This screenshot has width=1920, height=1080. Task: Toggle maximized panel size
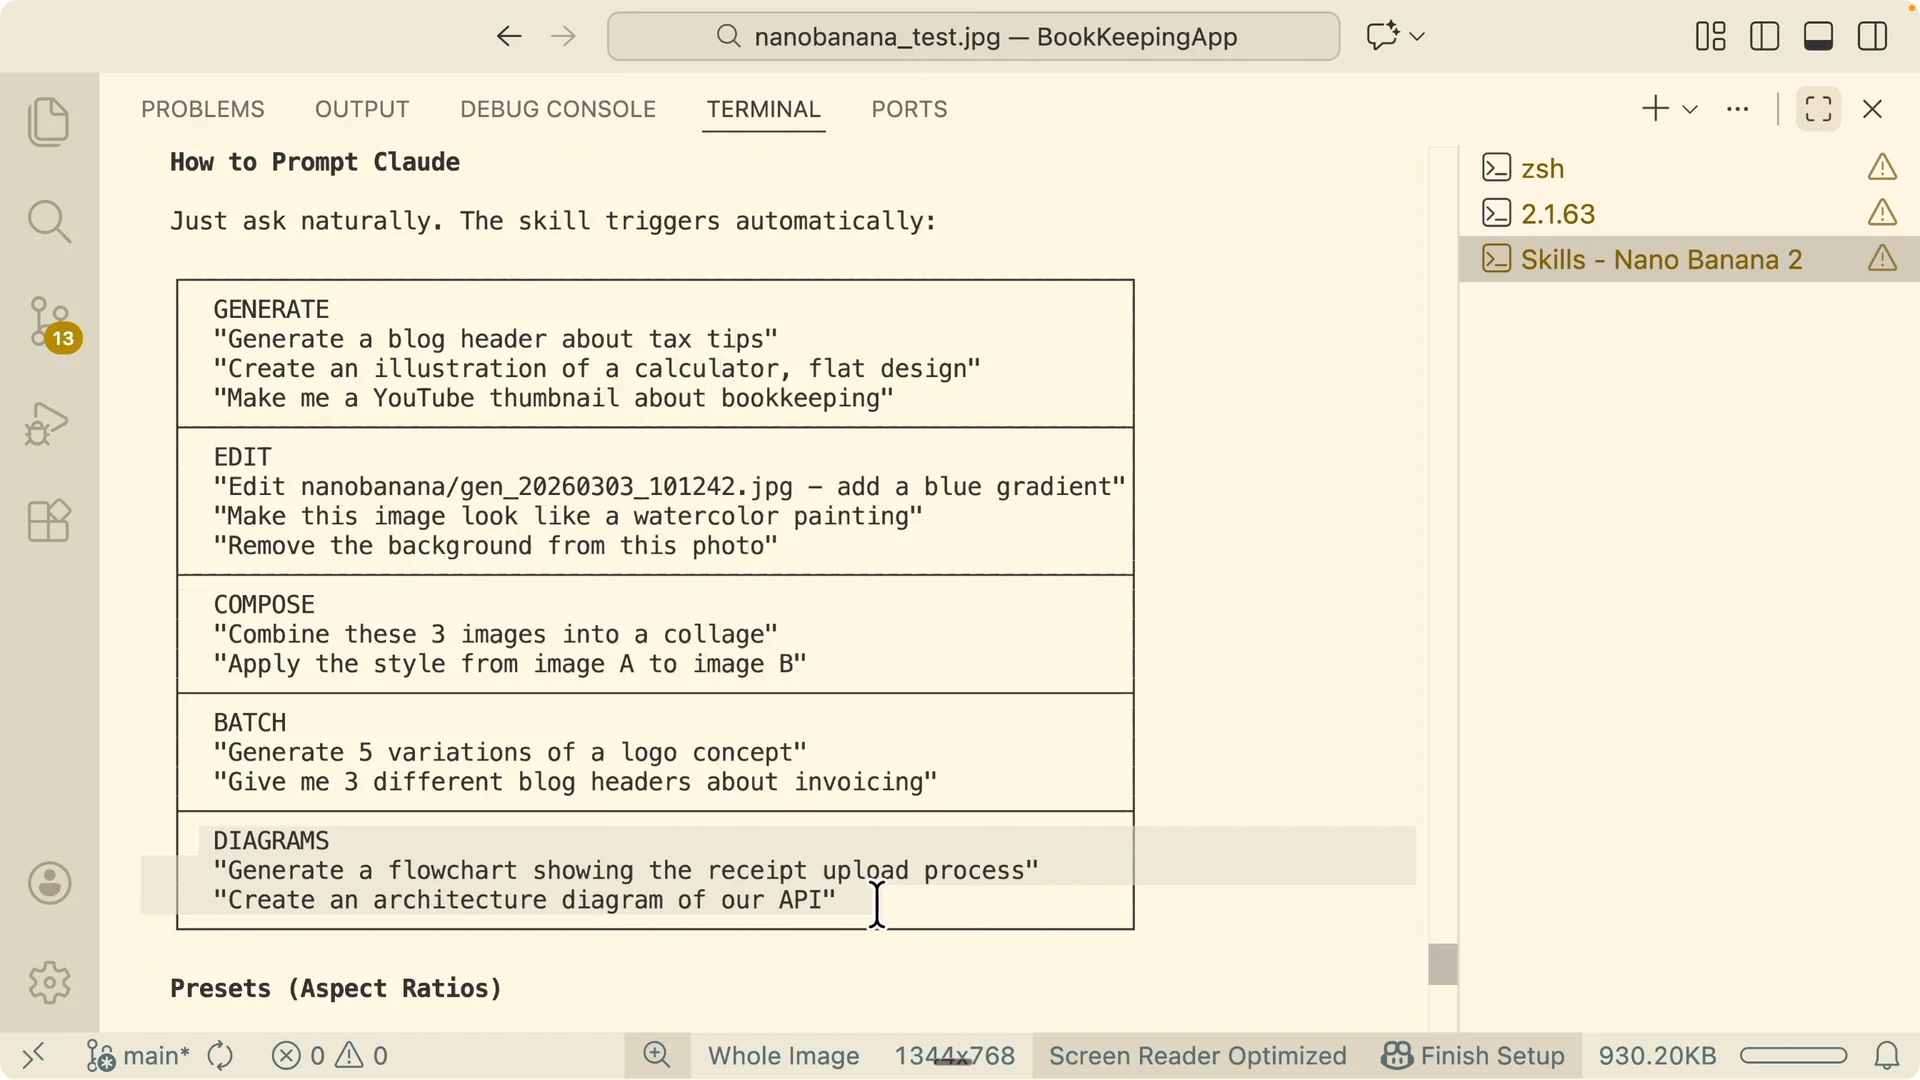1819,109
